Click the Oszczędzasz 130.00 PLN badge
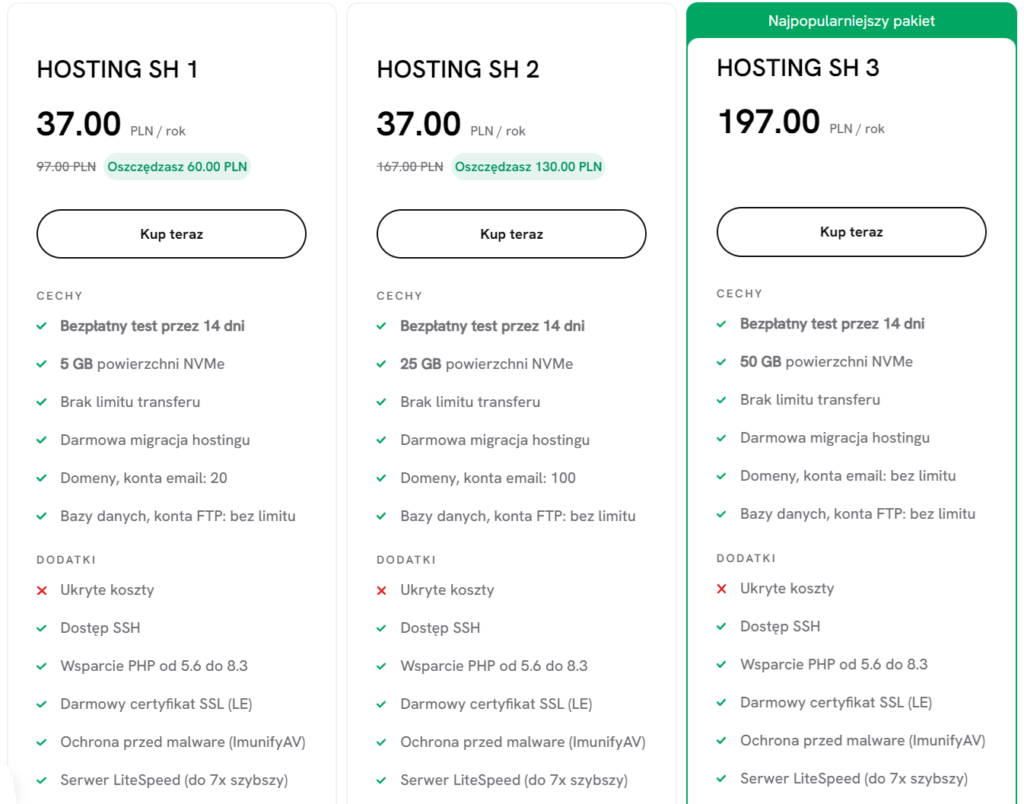 pos(528,167)
